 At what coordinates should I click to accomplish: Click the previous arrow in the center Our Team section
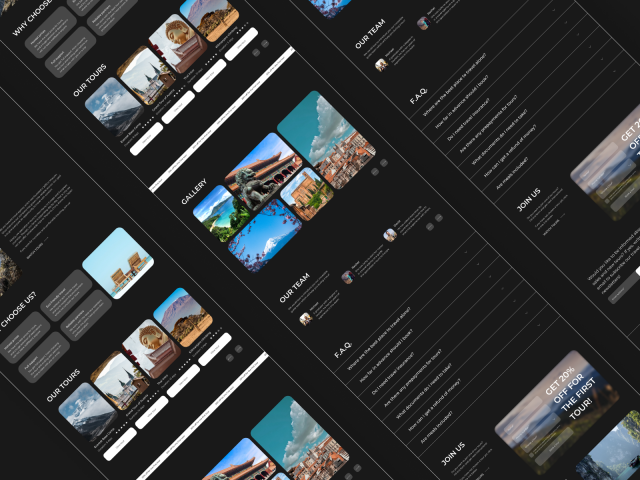click(429, 227)
